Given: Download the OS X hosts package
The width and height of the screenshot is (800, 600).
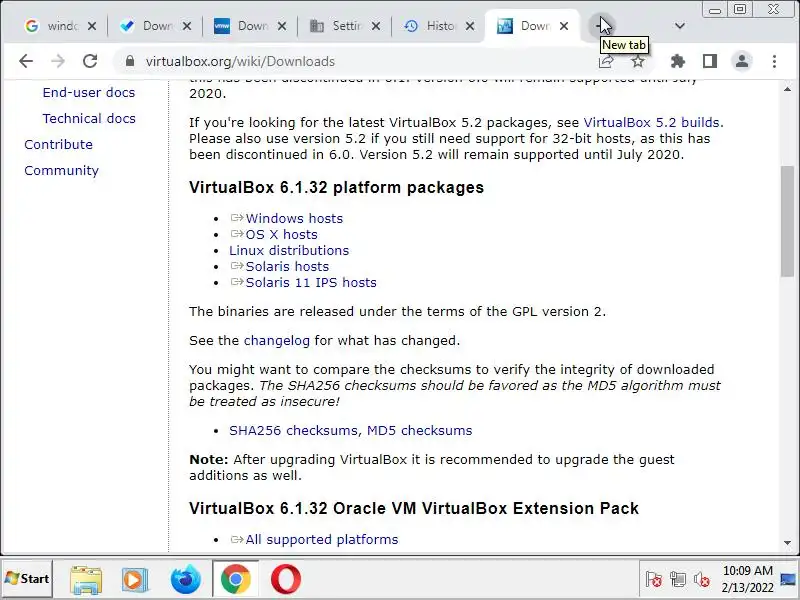Looking at the screenshot, I should click(x=282, y=234).
